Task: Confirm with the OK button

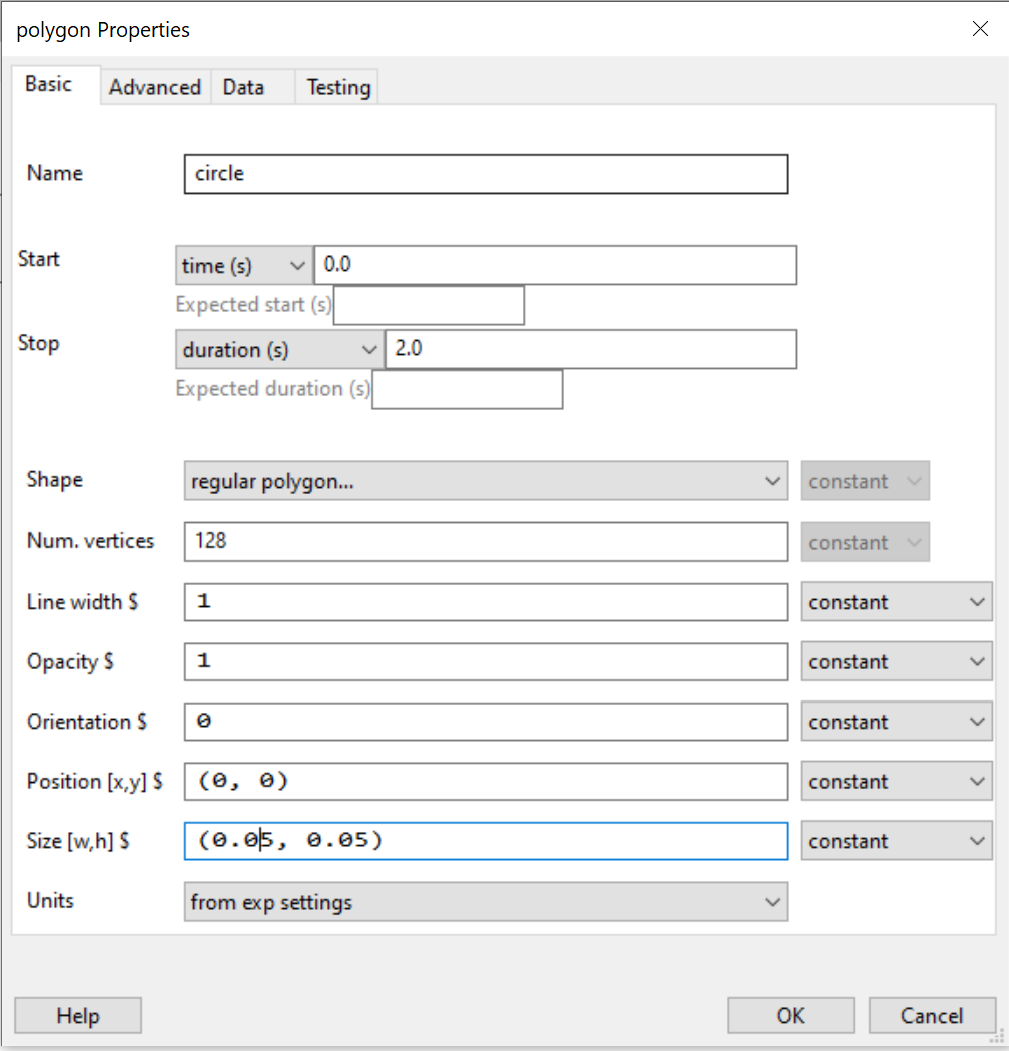Action: click(790, 1016)
